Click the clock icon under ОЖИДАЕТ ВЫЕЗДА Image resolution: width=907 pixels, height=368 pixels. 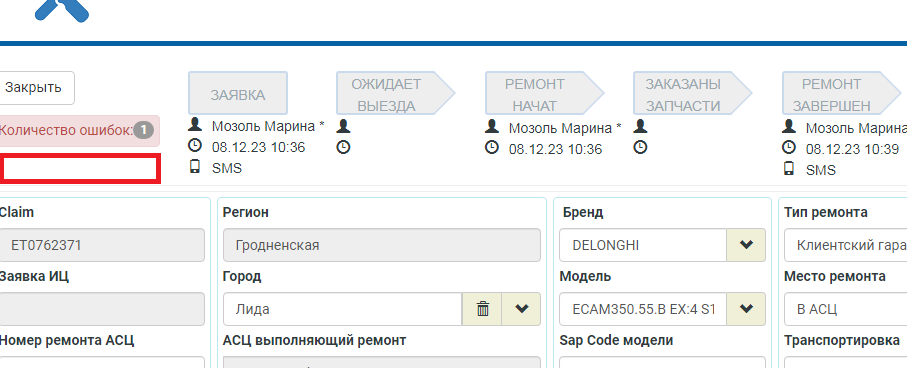tap(344, 147)
